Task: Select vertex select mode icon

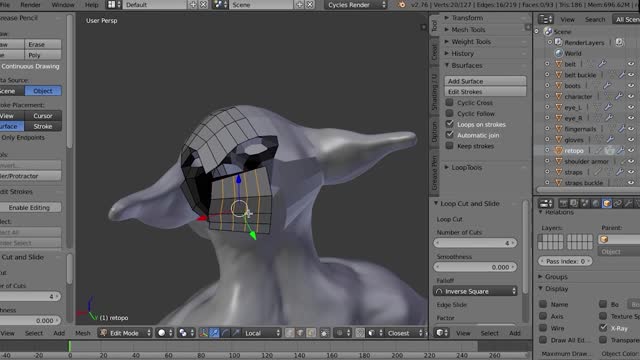Action: 289,333
